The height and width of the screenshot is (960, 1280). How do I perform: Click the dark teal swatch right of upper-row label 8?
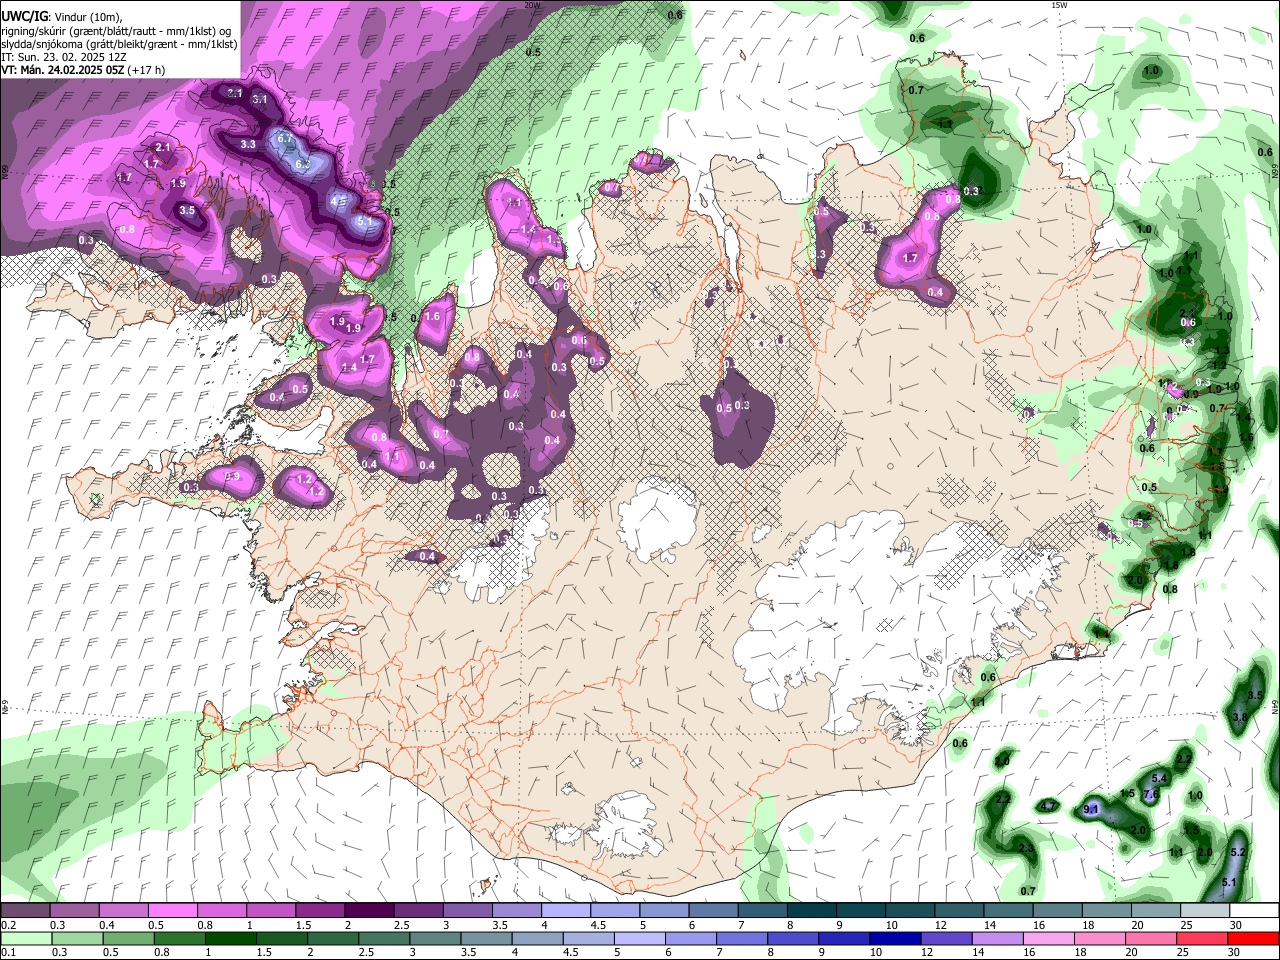(x=811, y=911)
